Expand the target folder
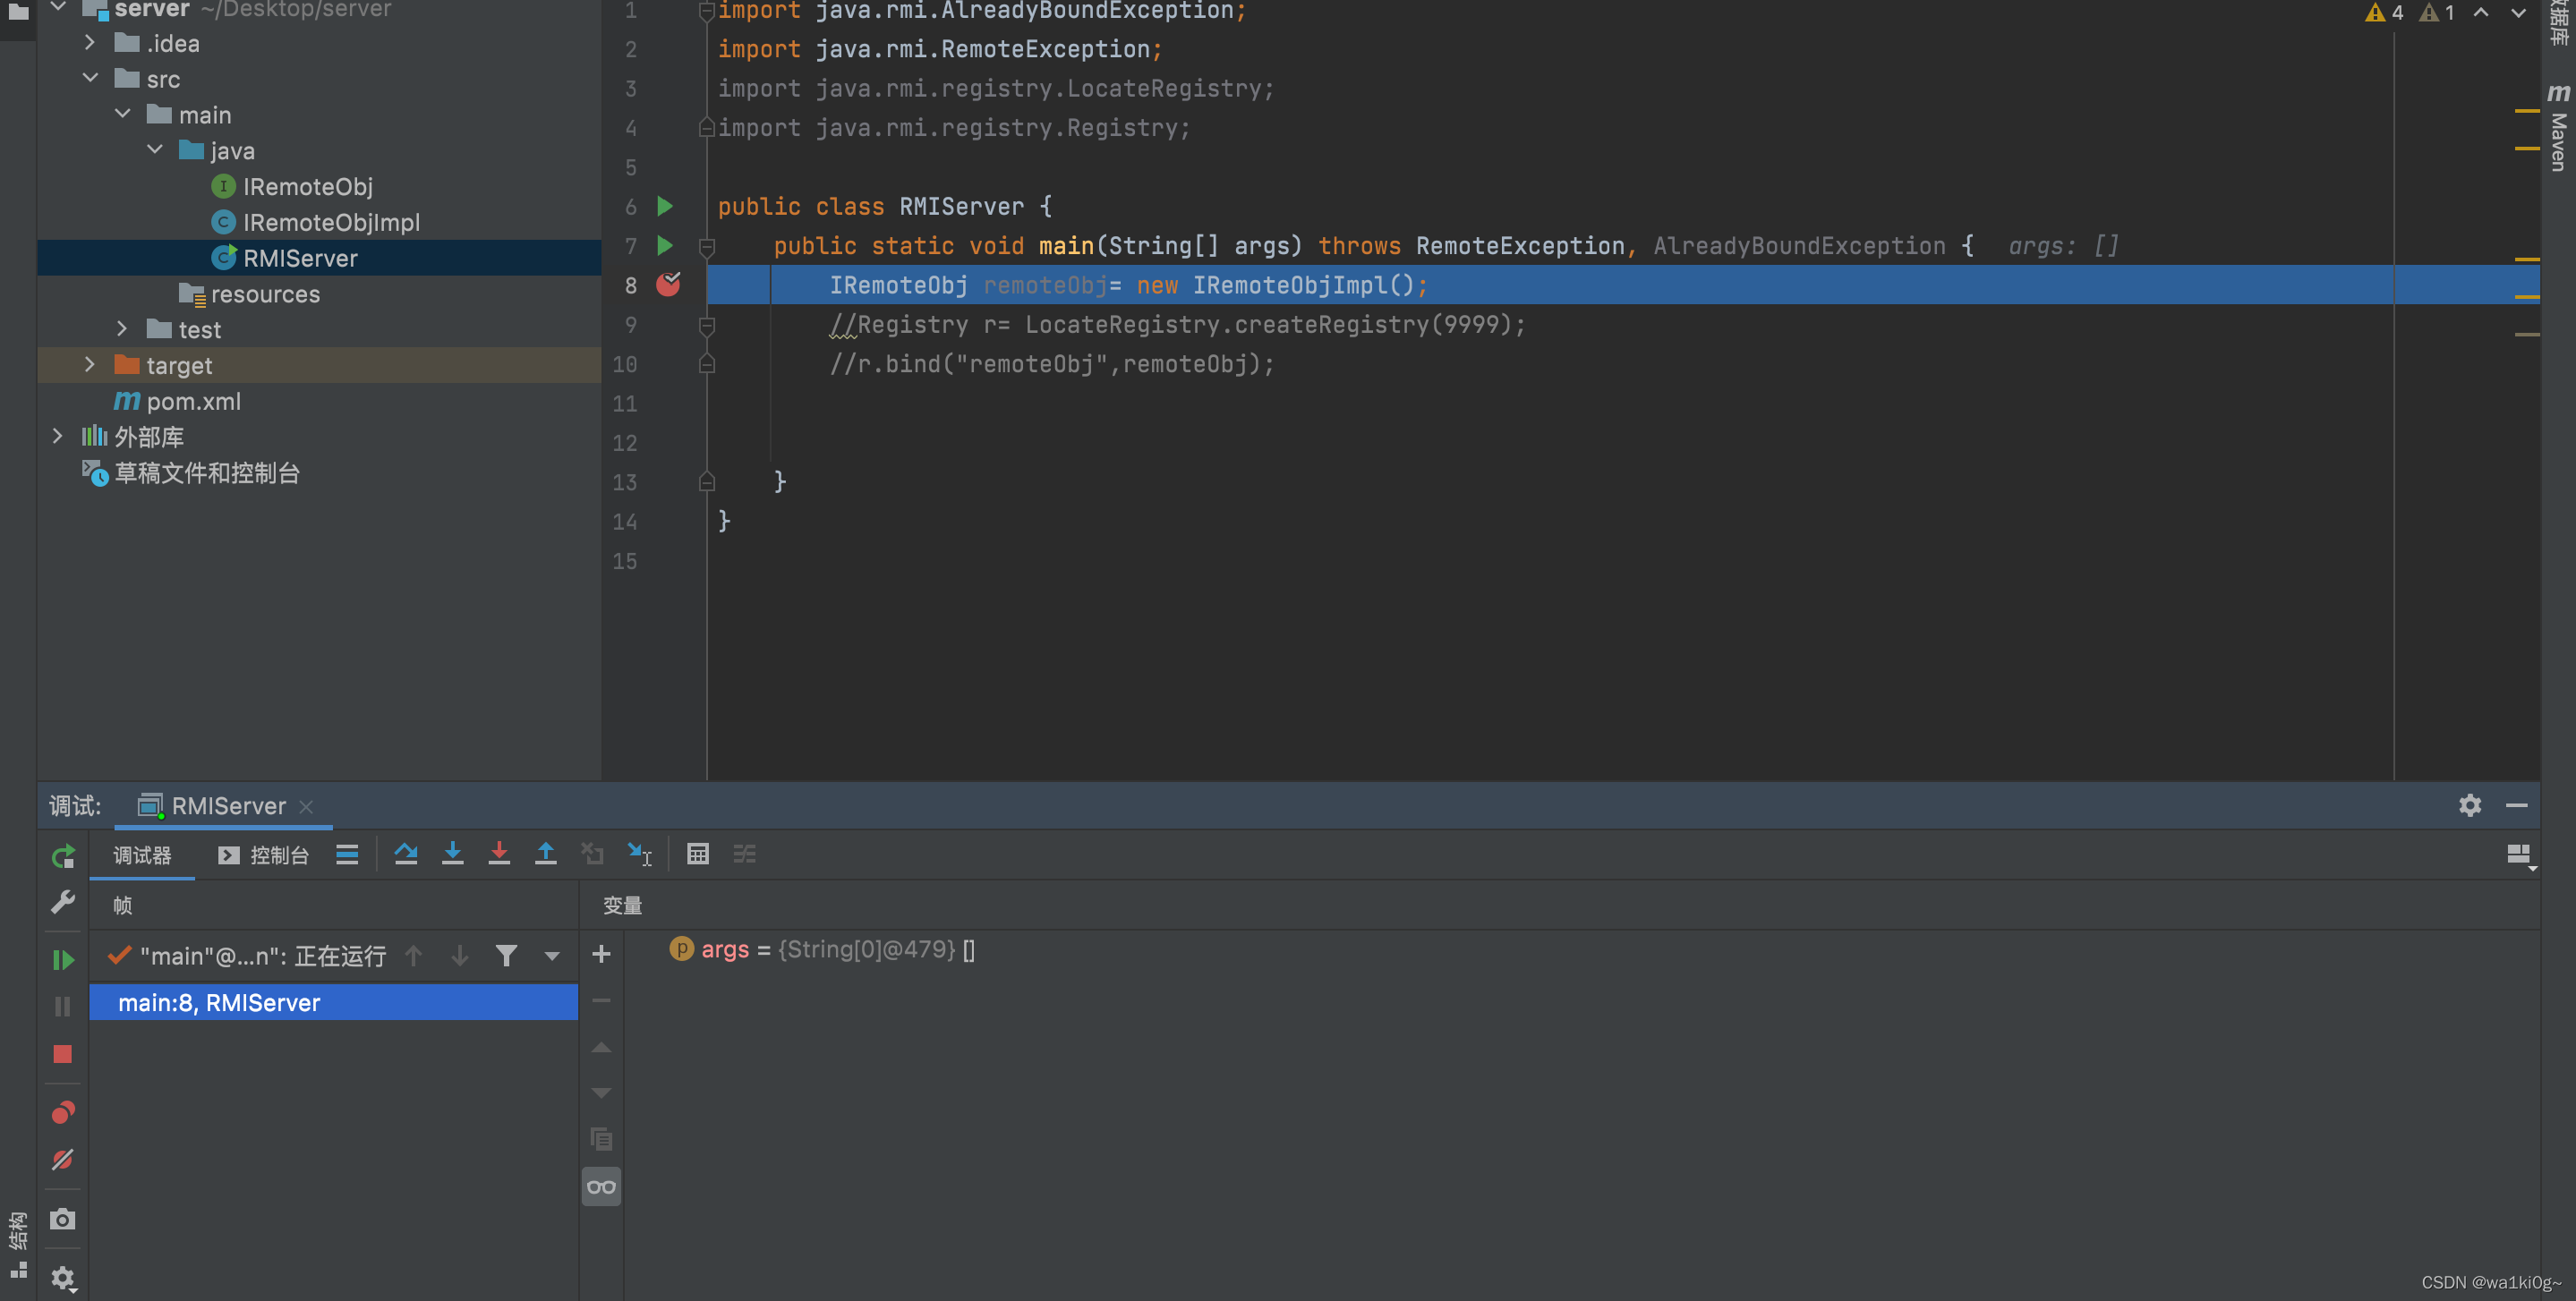This screenshot has width=2576, height=1301. (90, 365)
